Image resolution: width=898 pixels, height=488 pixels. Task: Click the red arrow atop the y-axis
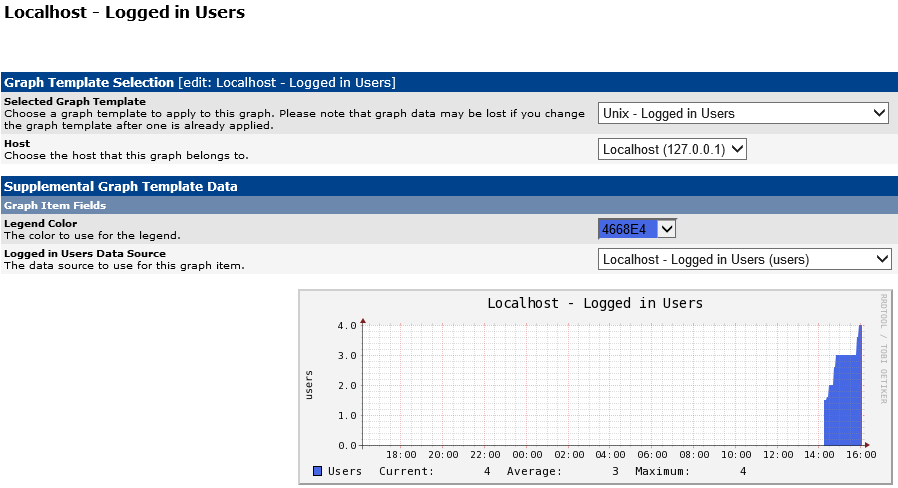364,320
